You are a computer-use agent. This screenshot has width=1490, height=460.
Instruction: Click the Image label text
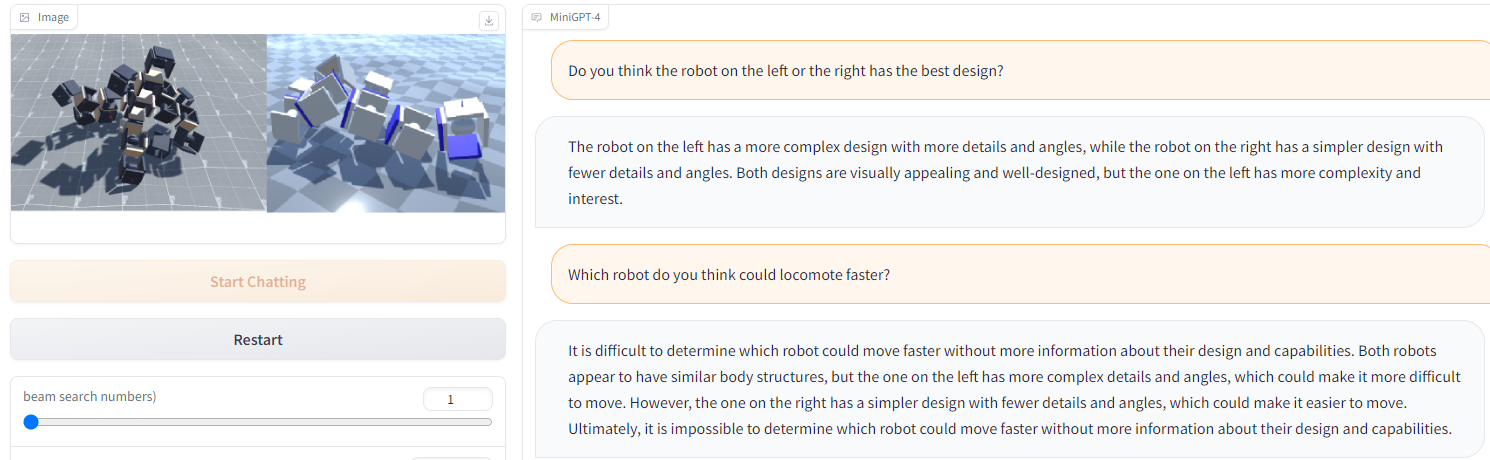point(53,17)
